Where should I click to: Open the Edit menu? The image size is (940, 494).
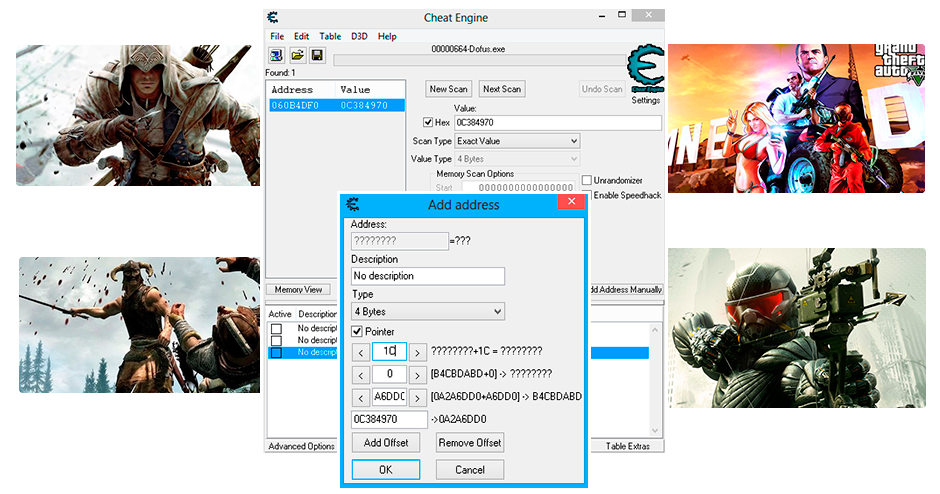pyautogui.click(x=302, y=37)
